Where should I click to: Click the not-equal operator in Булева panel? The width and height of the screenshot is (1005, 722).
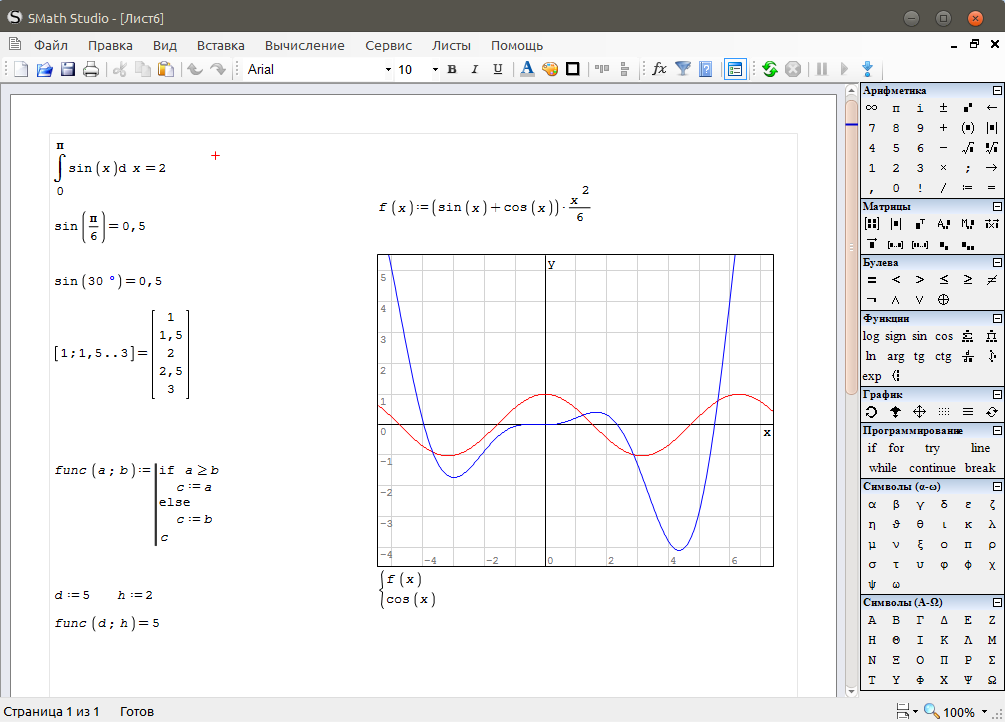point(991,280)
